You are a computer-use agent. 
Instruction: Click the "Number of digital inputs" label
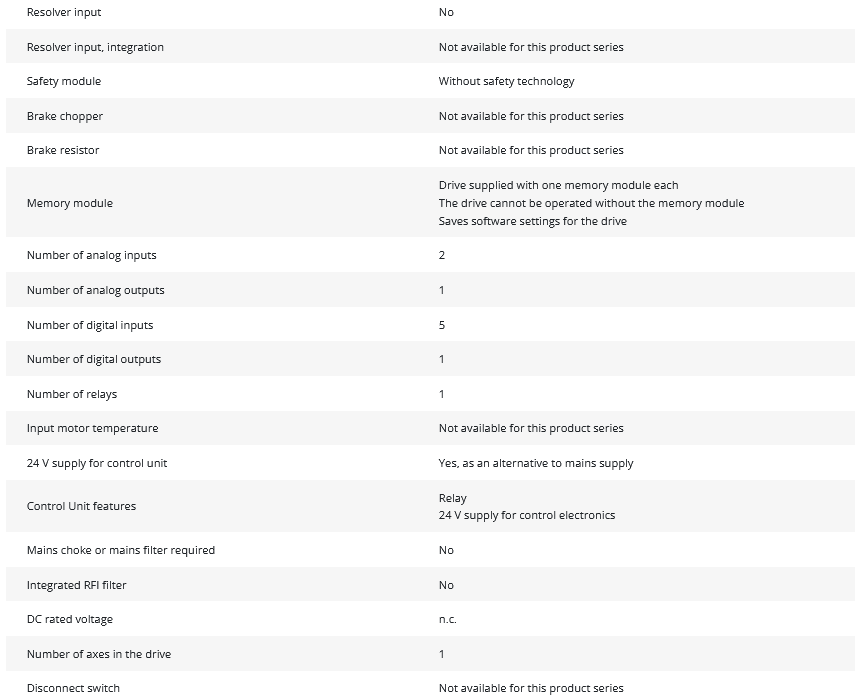[90, 325]
